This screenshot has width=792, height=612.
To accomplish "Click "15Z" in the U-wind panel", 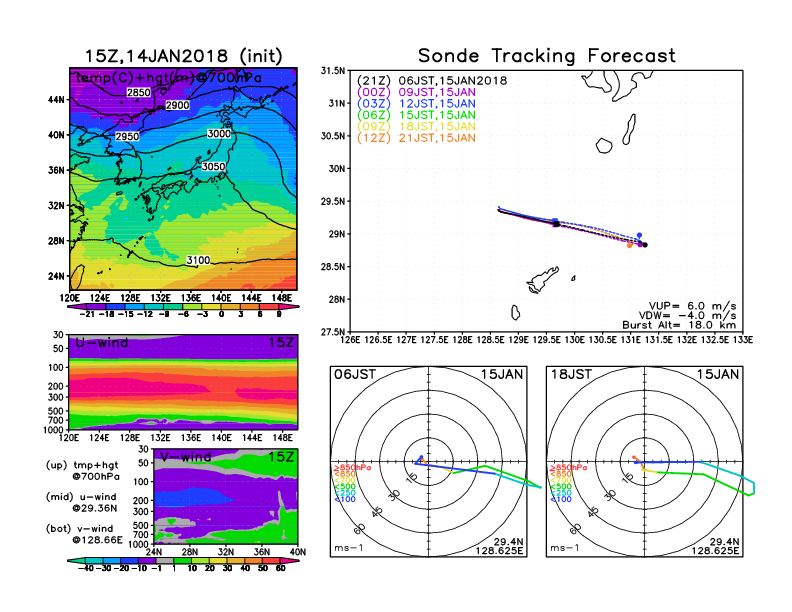I will pos(280,343).
